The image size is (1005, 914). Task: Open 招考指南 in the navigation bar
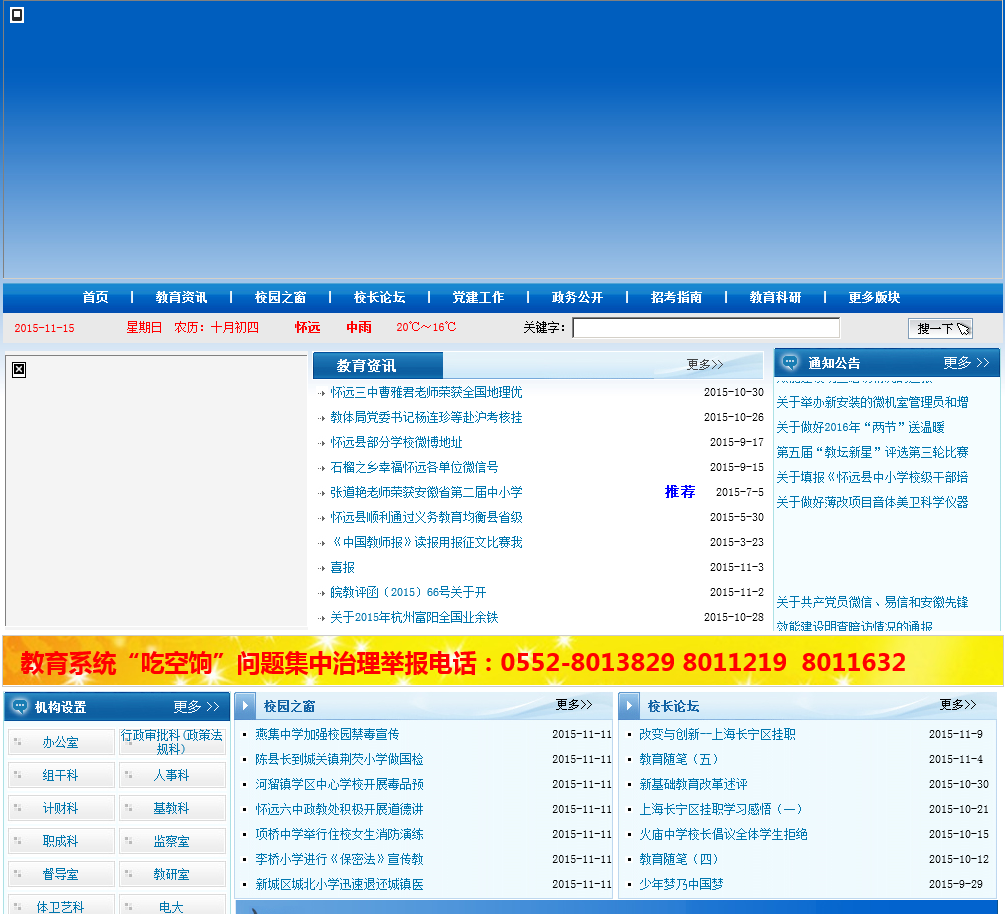[676, 297]
